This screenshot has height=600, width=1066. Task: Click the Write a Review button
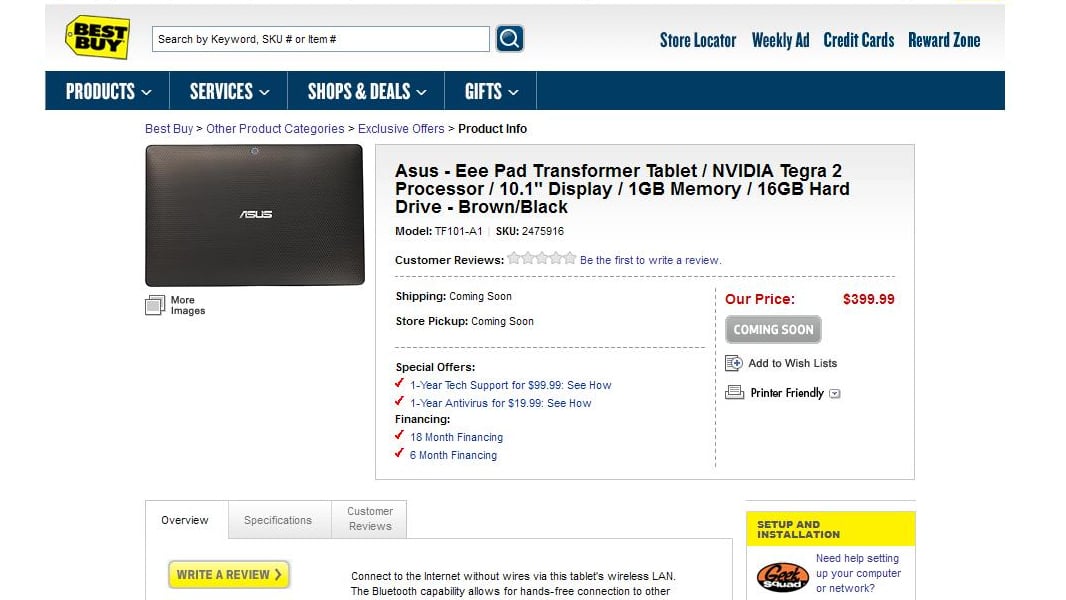click(229, 575)
